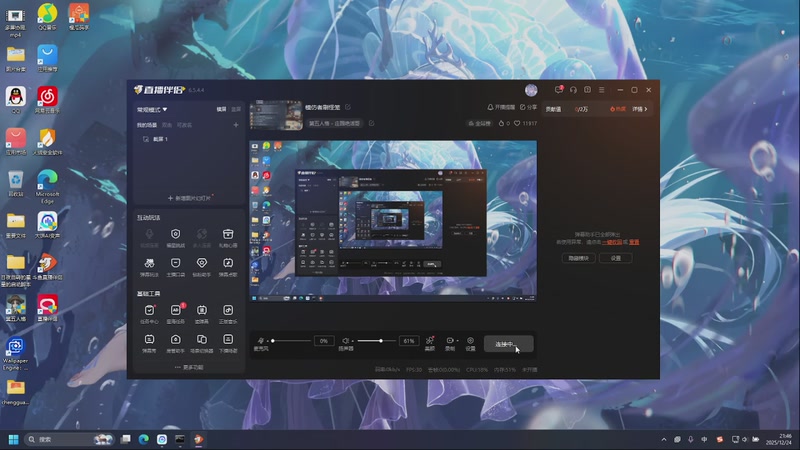The height and width of the screenshot is (450, 800).
Task: Click 新增图片幻灯片 add source button
Action: [x=189, y=198]
